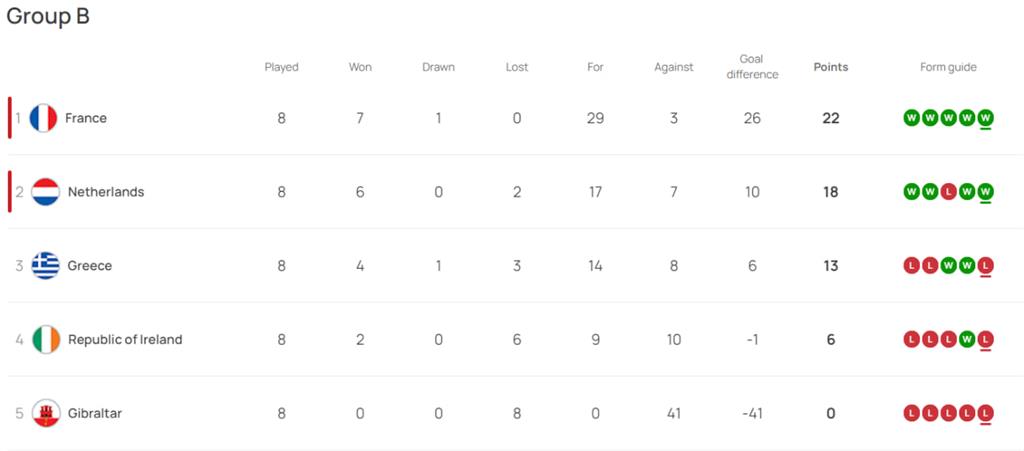Open the Gibraltar team link
Viewport: 1024px width, 451px height.
point(95,413)
